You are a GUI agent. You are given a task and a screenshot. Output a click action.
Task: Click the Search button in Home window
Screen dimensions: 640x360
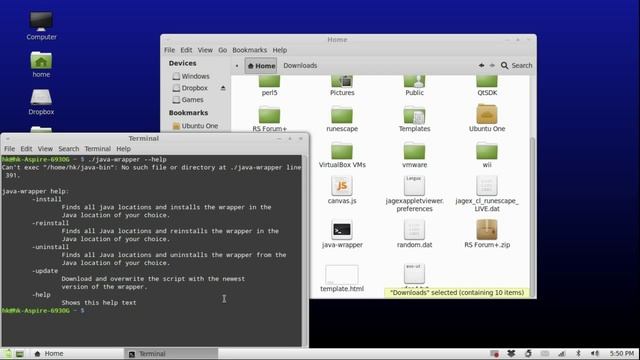click(x=516, y=65)
